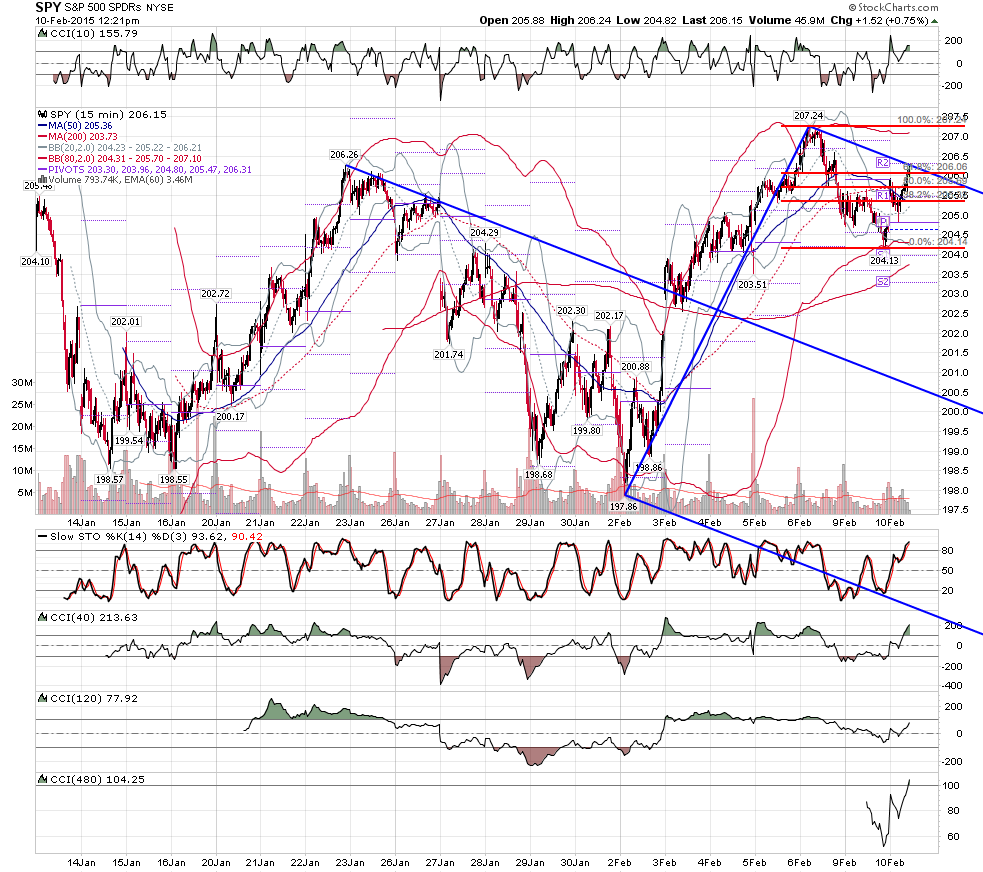The height and width of the screenshot is (872, 983).
Task: Click the 204.29 price label
Action: [x=484, y=233]
